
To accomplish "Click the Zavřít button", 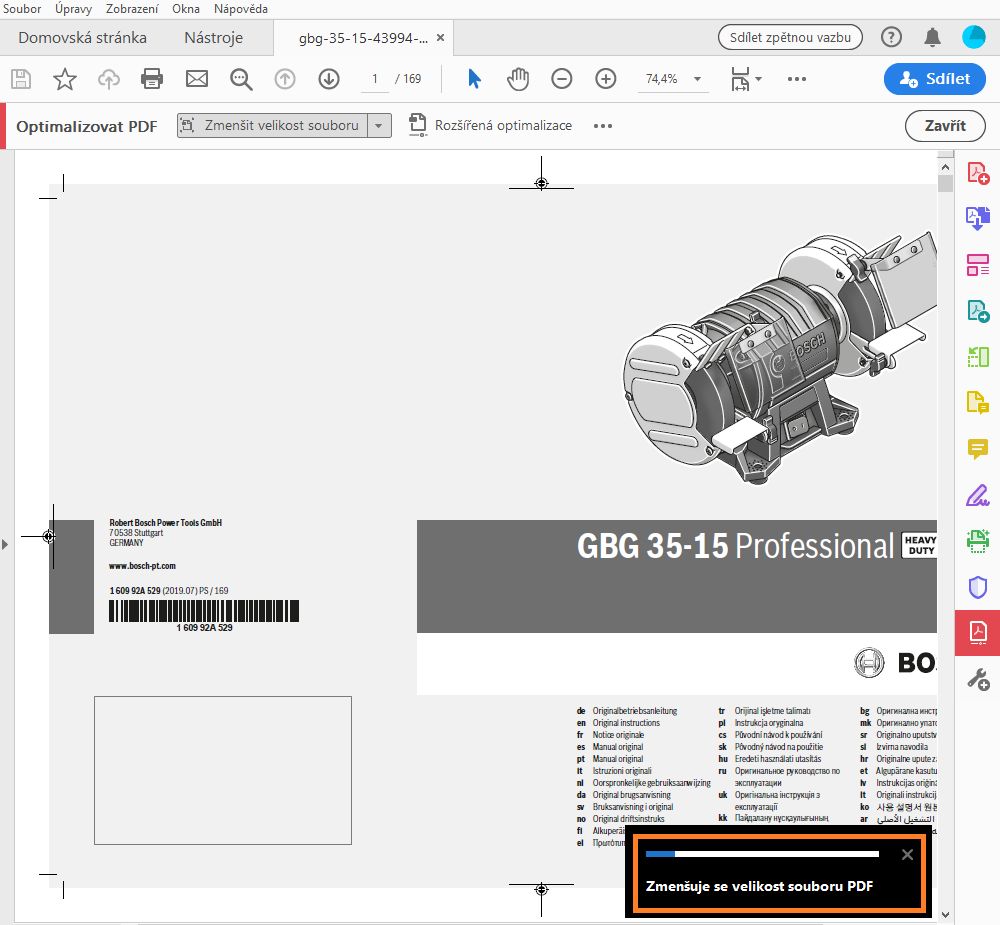I will pos(945,126).
